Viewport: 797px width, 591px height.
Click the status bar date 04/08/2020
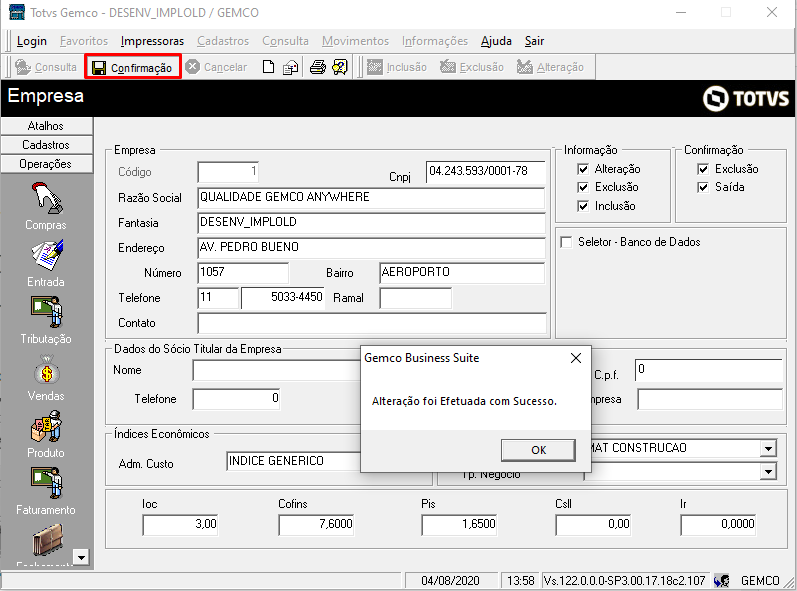(450, 580)
